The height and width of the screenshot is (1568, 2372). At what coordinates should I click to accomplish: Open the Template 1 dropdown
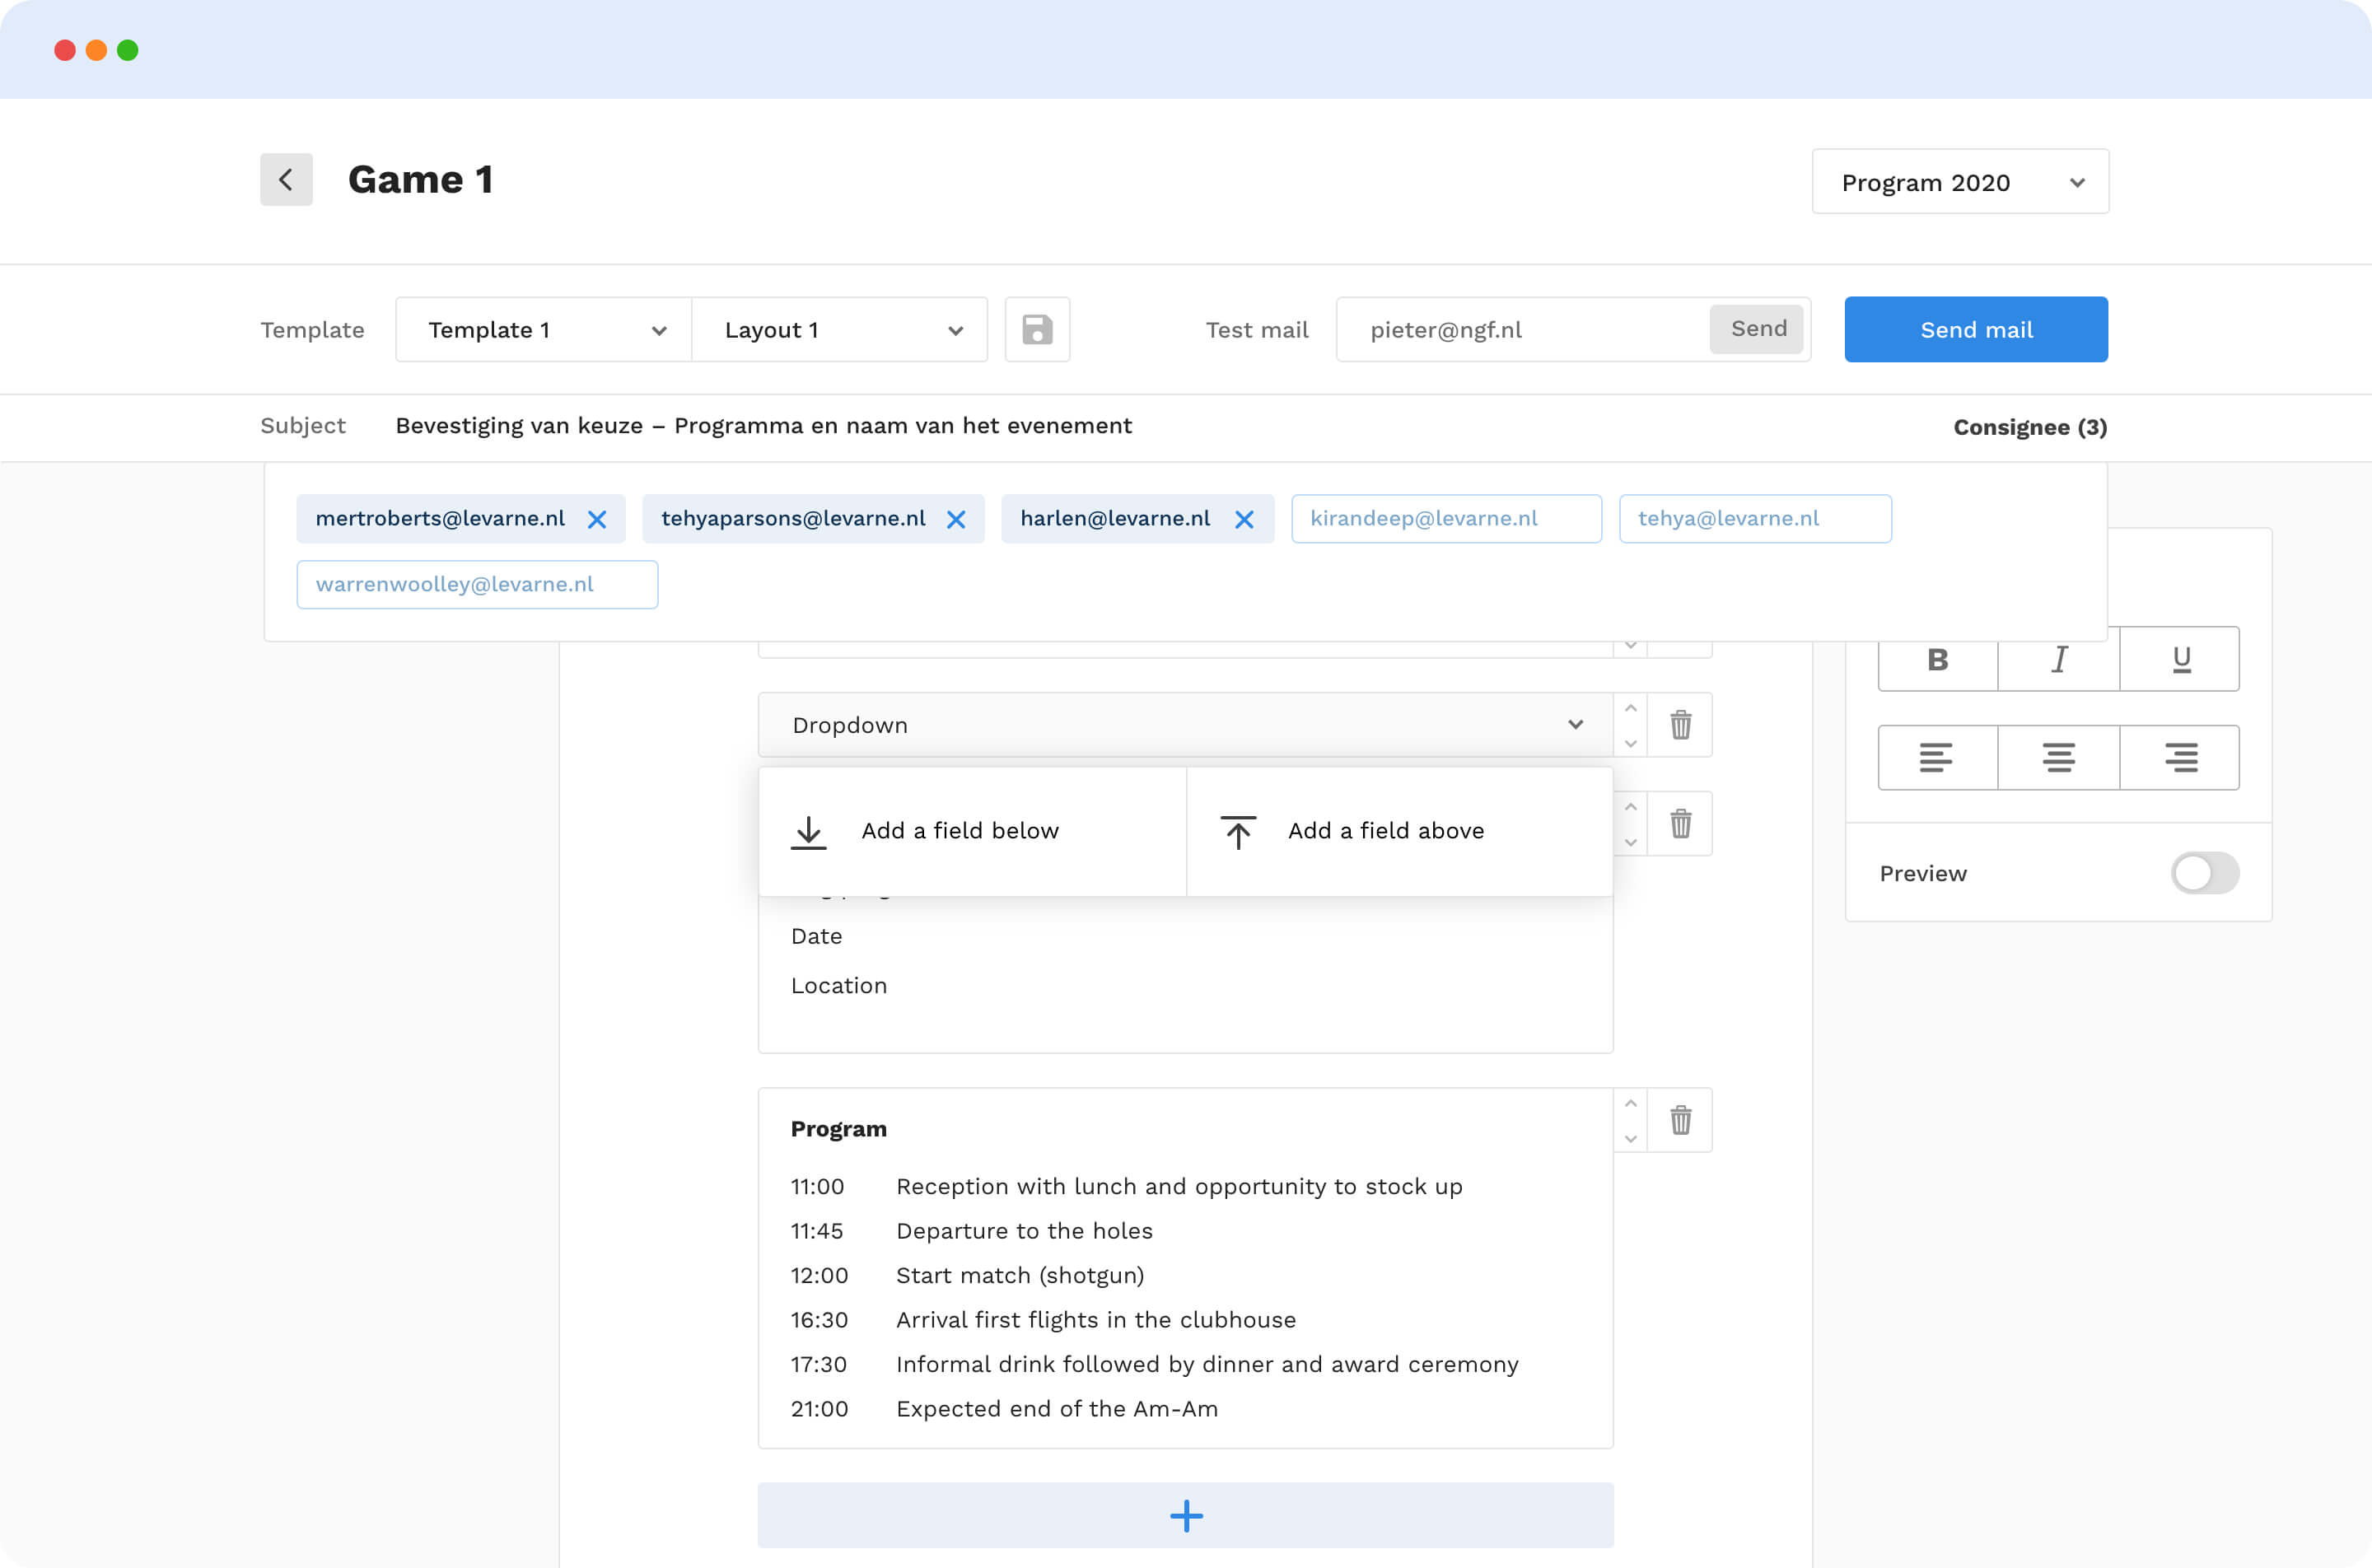[x=543, y=330]
